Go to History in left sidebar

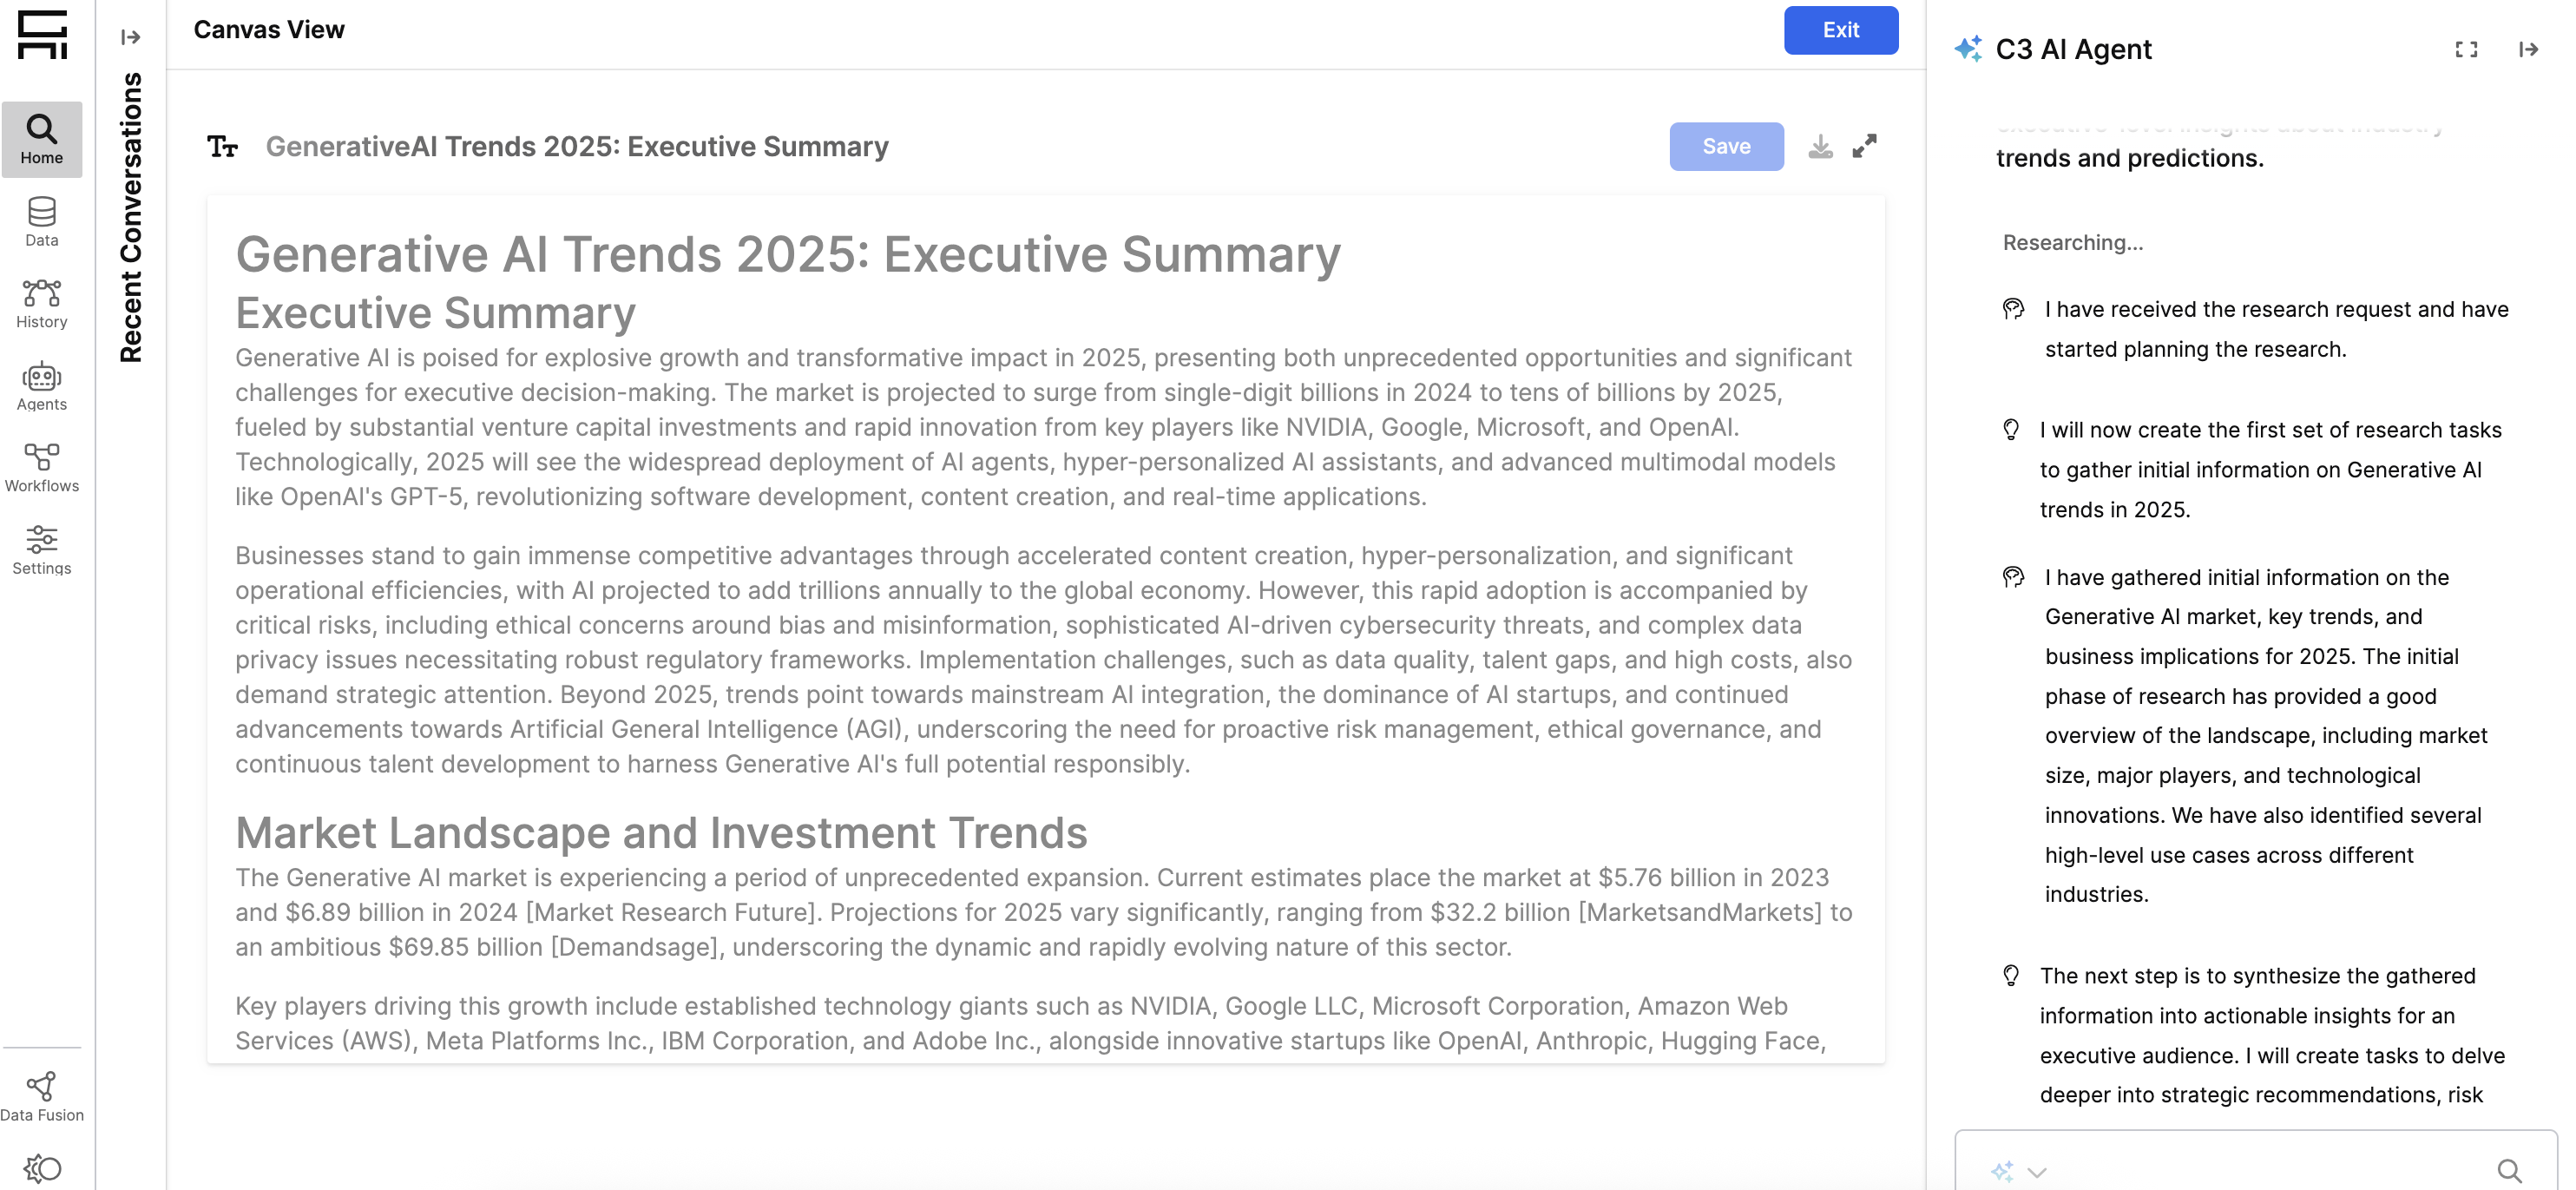pyautogui.click(x=41, y=303)
